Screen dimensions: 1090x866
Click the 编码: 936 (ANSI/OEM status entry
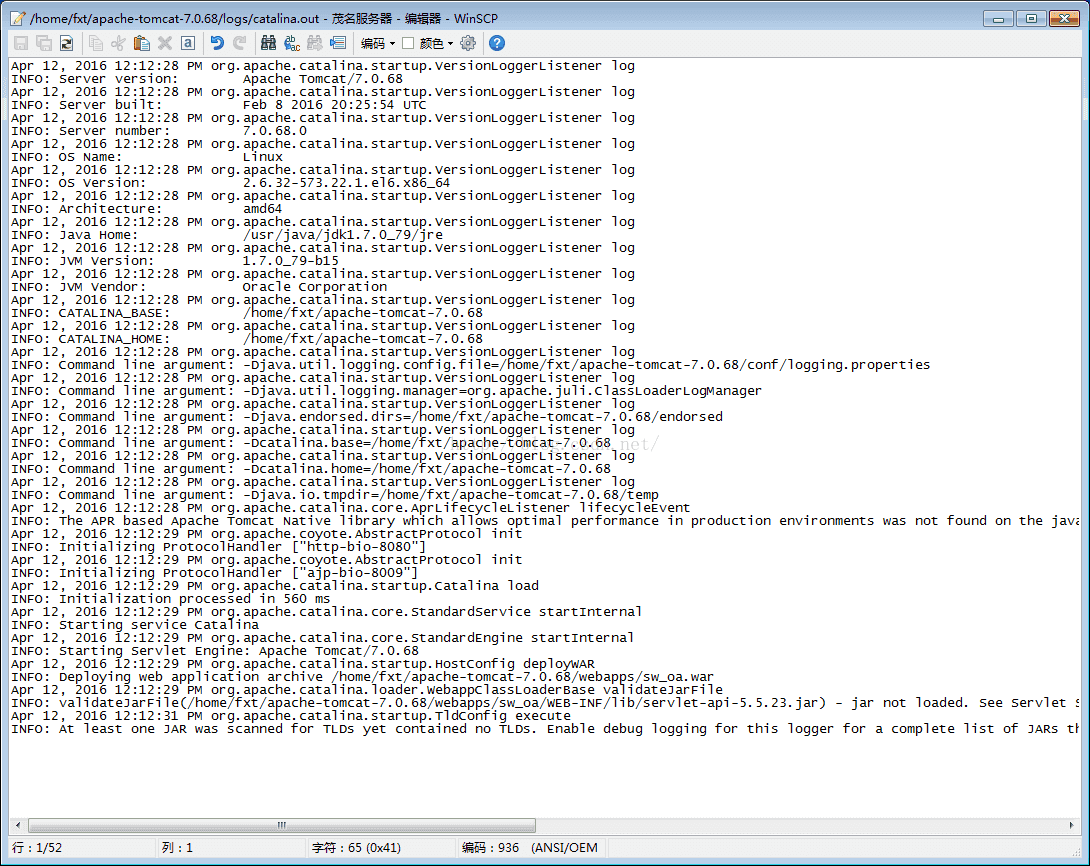[x=530, y=847]
